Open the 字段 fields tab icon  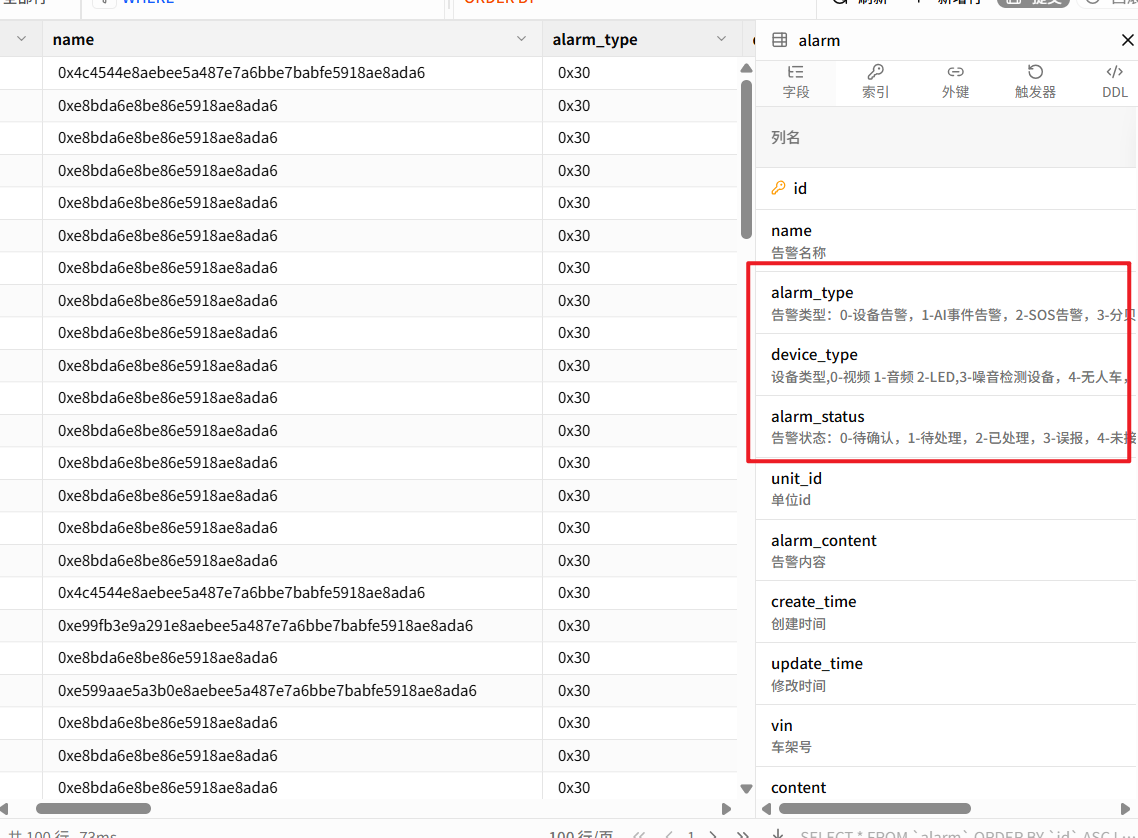(796, 72)
